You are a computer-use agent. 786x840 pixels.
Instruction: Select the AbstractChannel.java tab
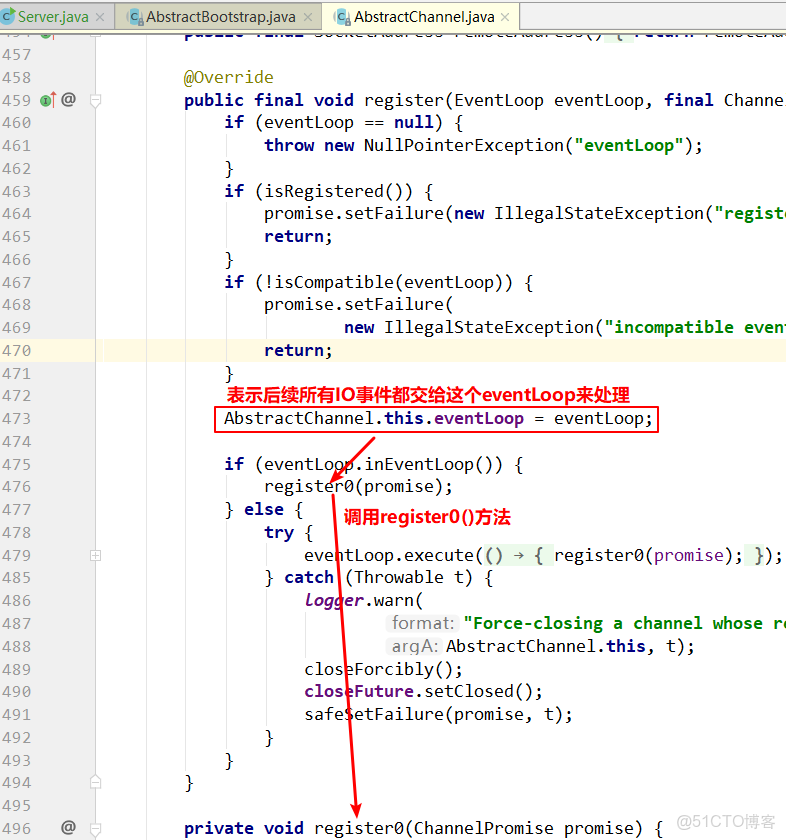coord(423,17)
